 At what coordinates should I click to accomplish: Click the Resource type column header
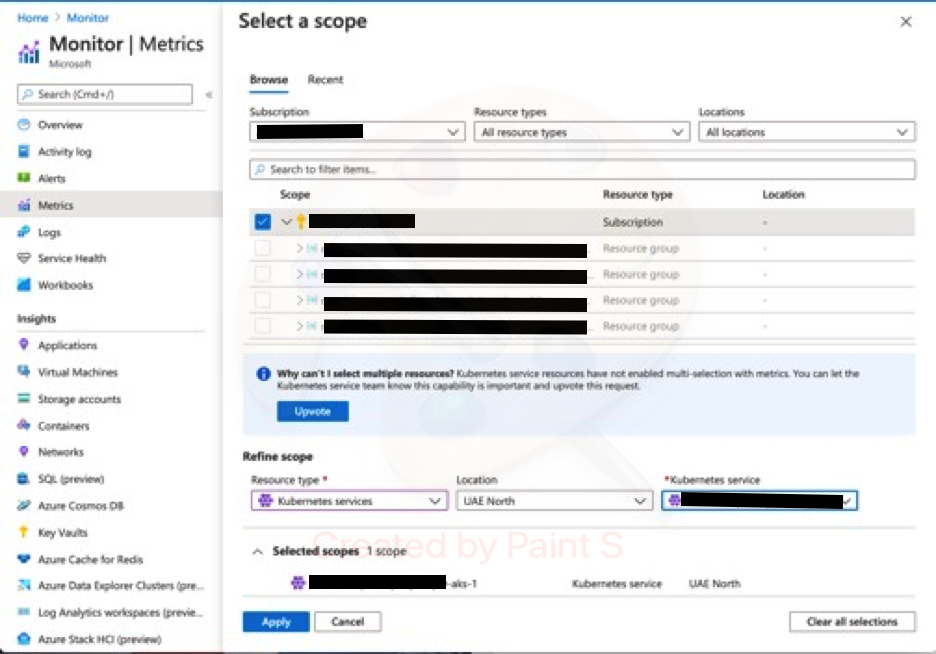point(638,195)
